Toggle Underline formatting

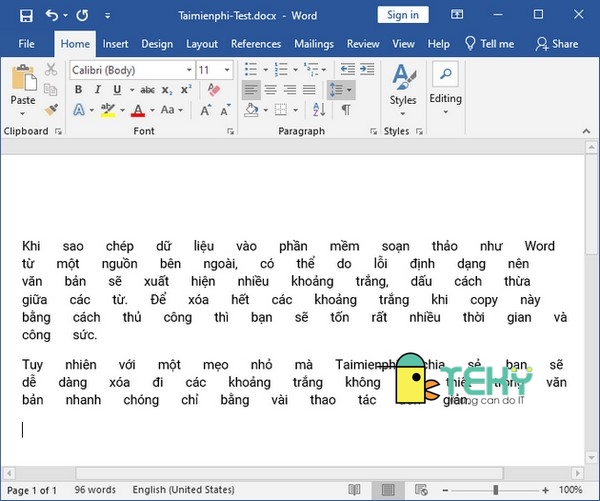pos(117,90)
